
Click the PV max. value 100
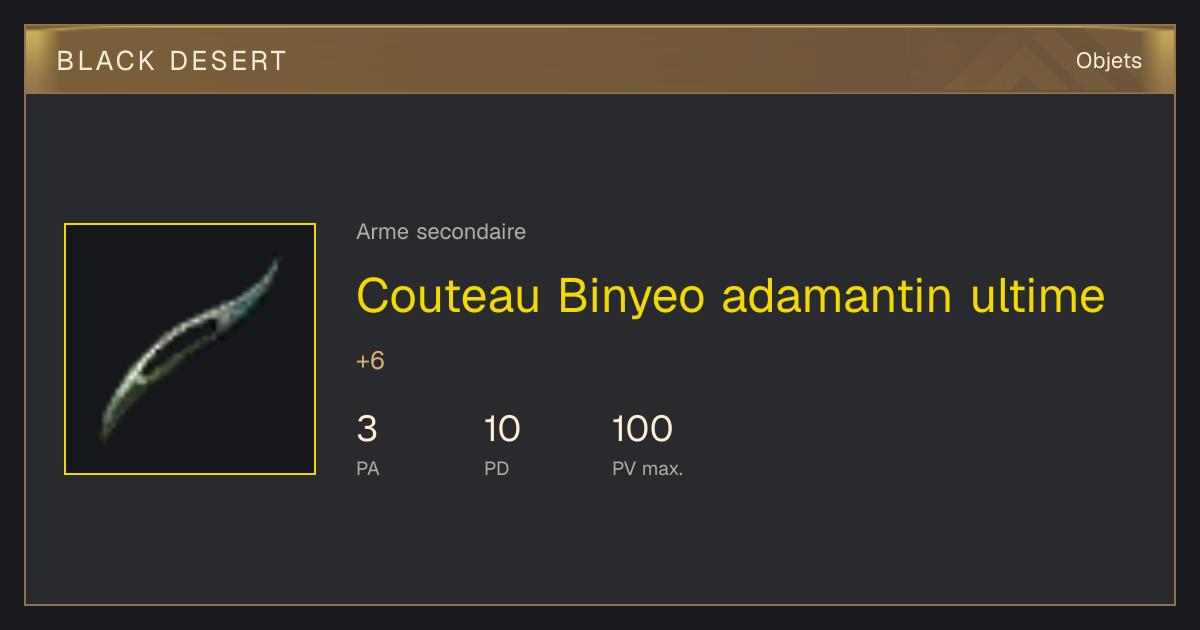(642, 429)
